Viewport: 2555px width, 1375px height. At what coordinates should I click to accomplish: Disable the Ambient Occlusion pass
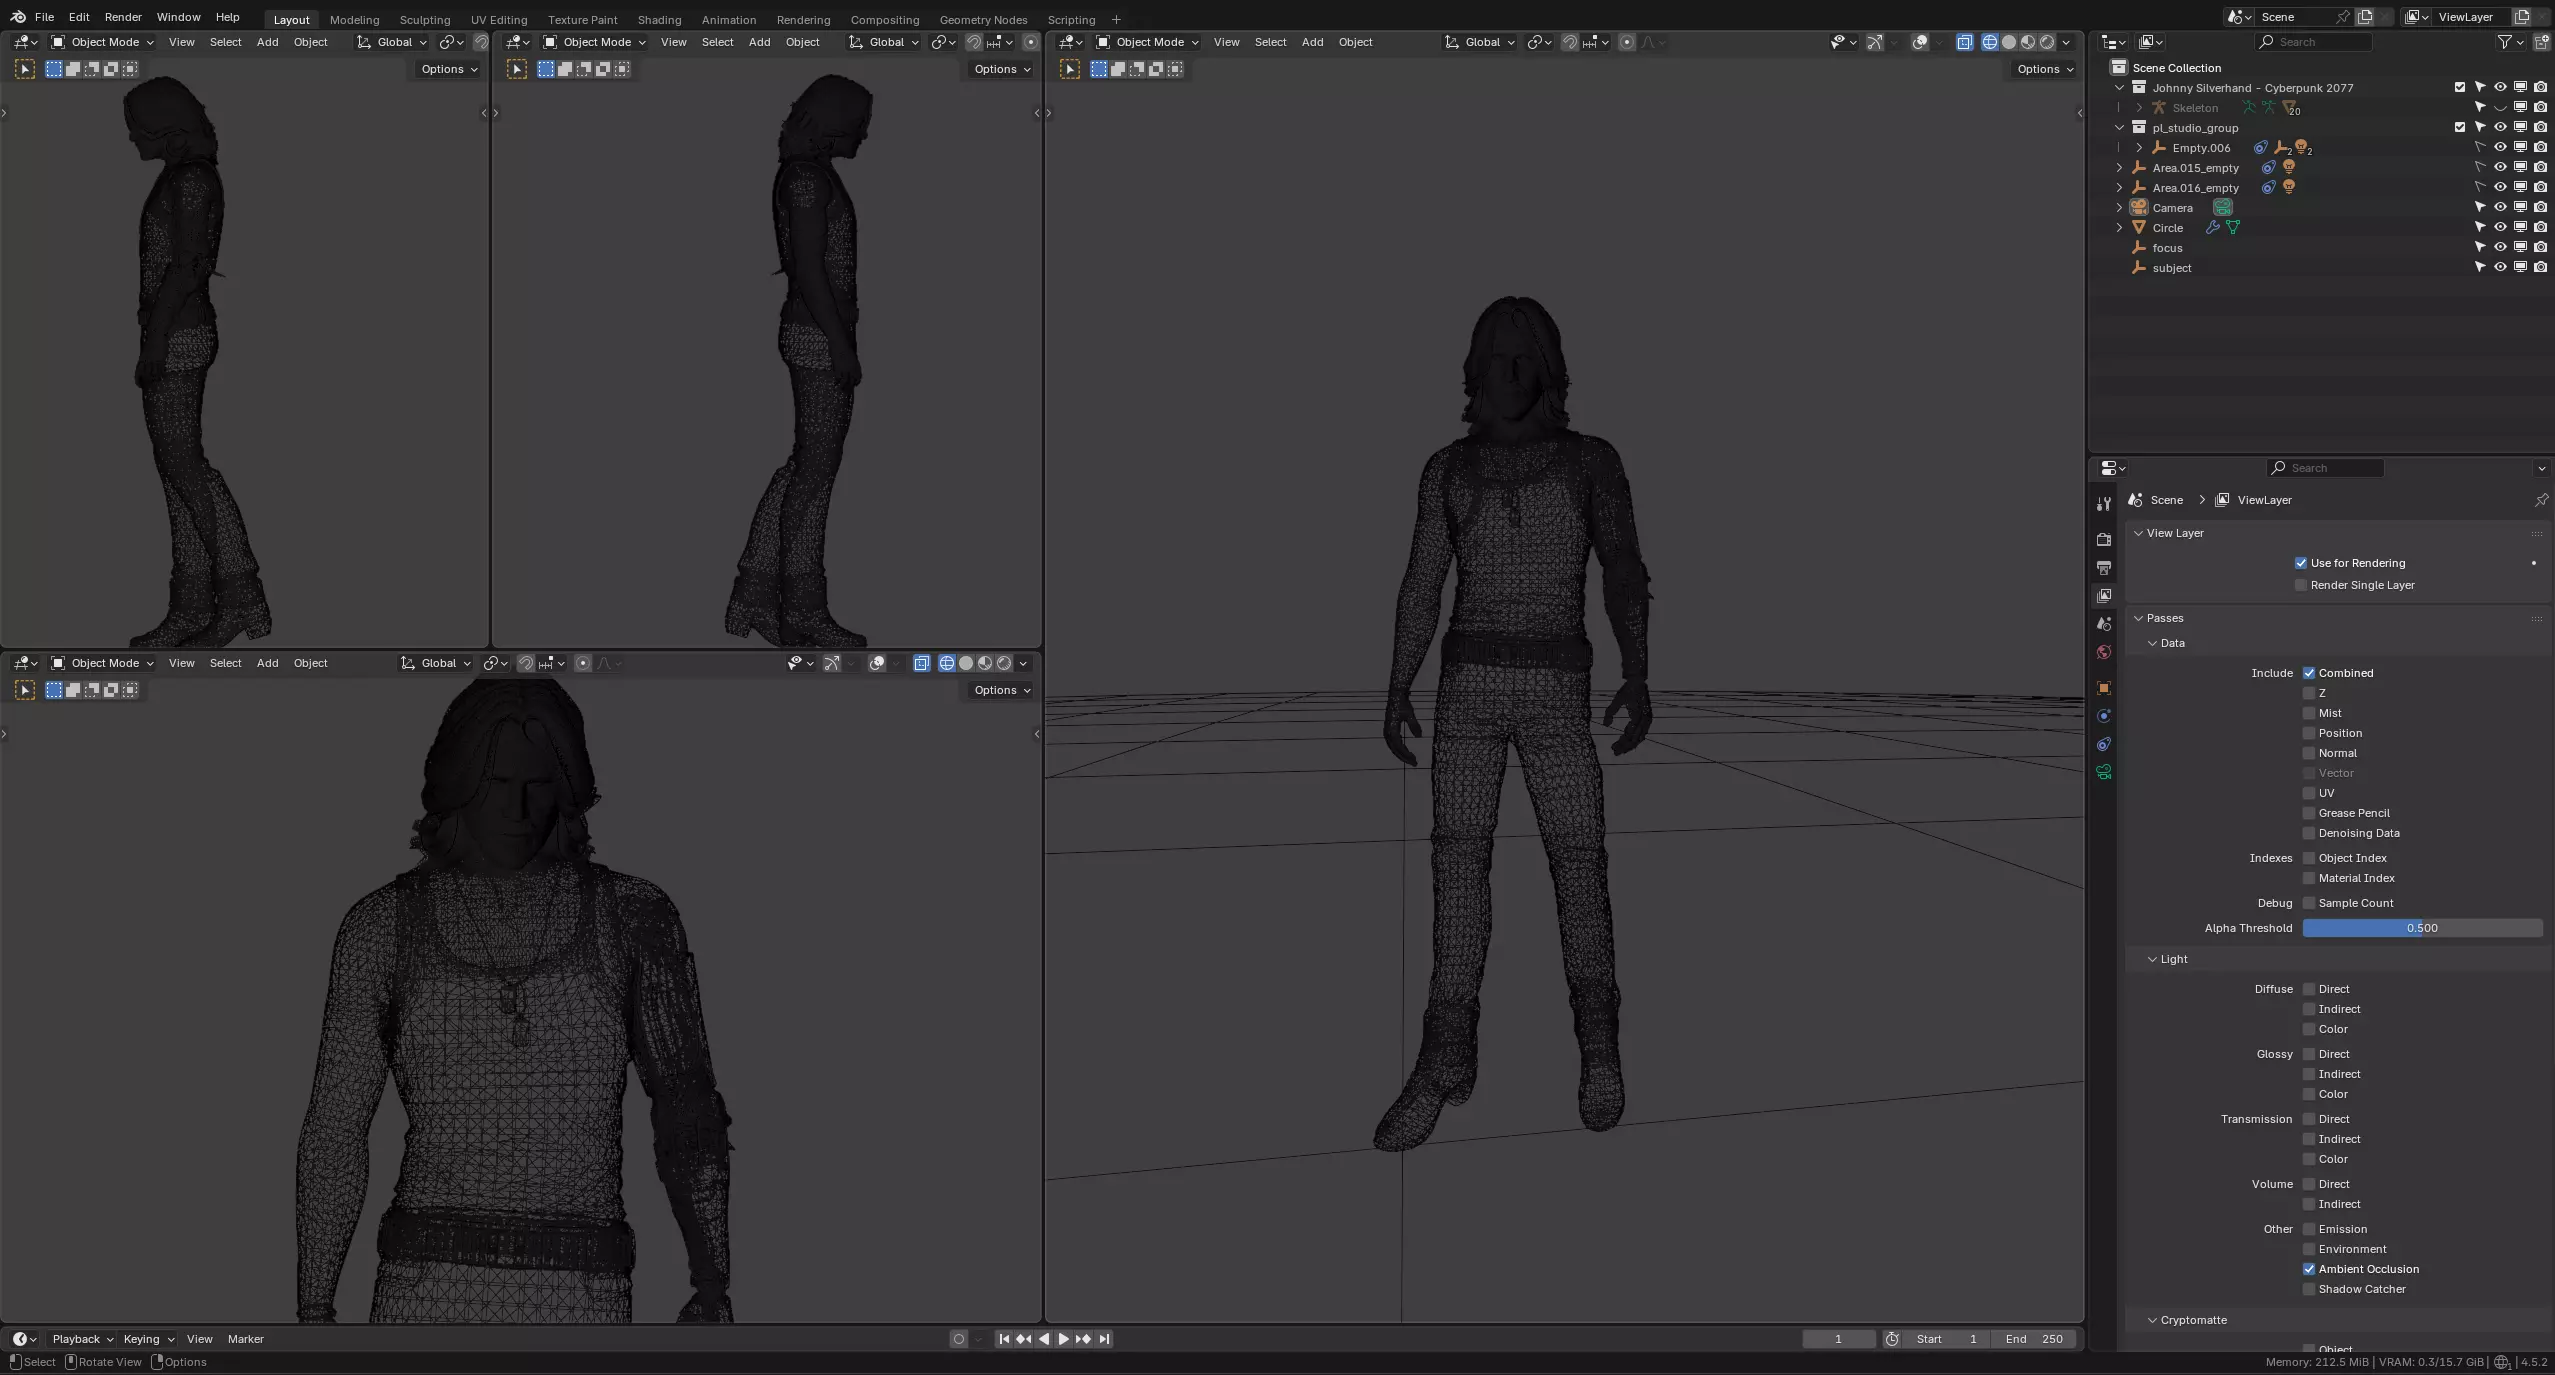pos(2309,1269)
